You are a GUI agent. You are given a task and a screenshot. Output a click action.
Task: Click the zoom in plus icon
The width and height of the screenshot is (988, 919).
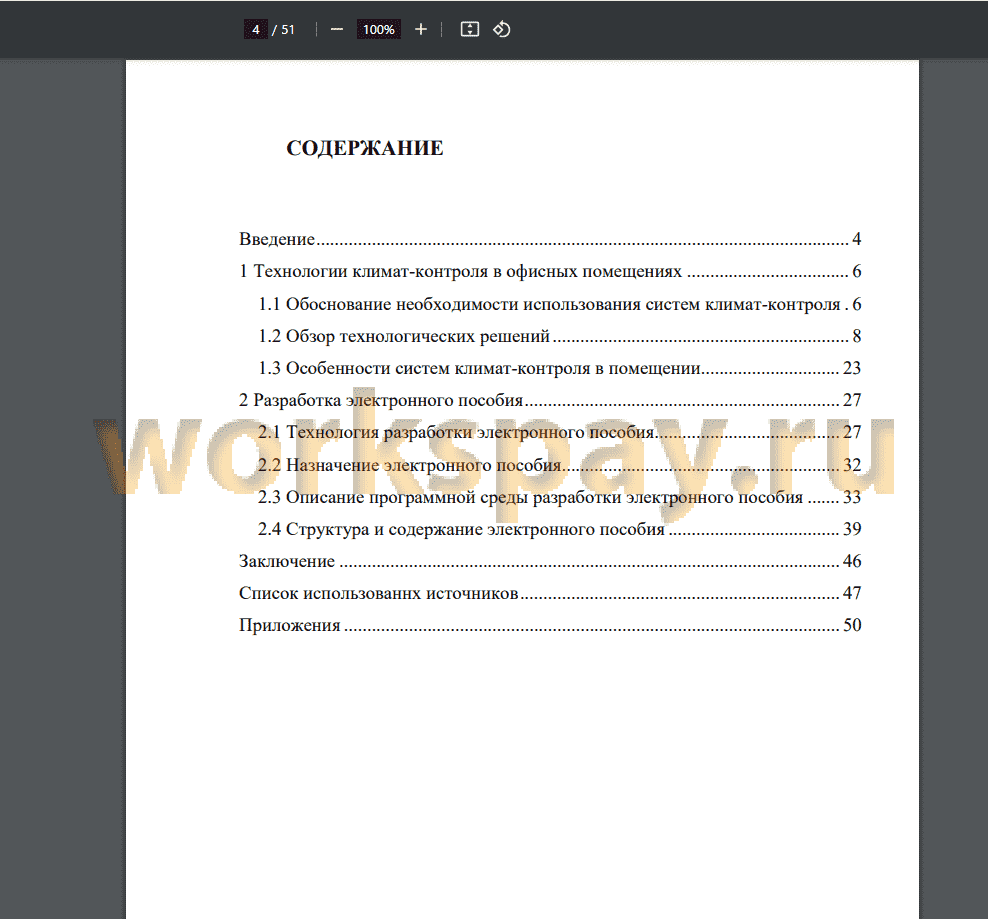click(x=421, y=30)
